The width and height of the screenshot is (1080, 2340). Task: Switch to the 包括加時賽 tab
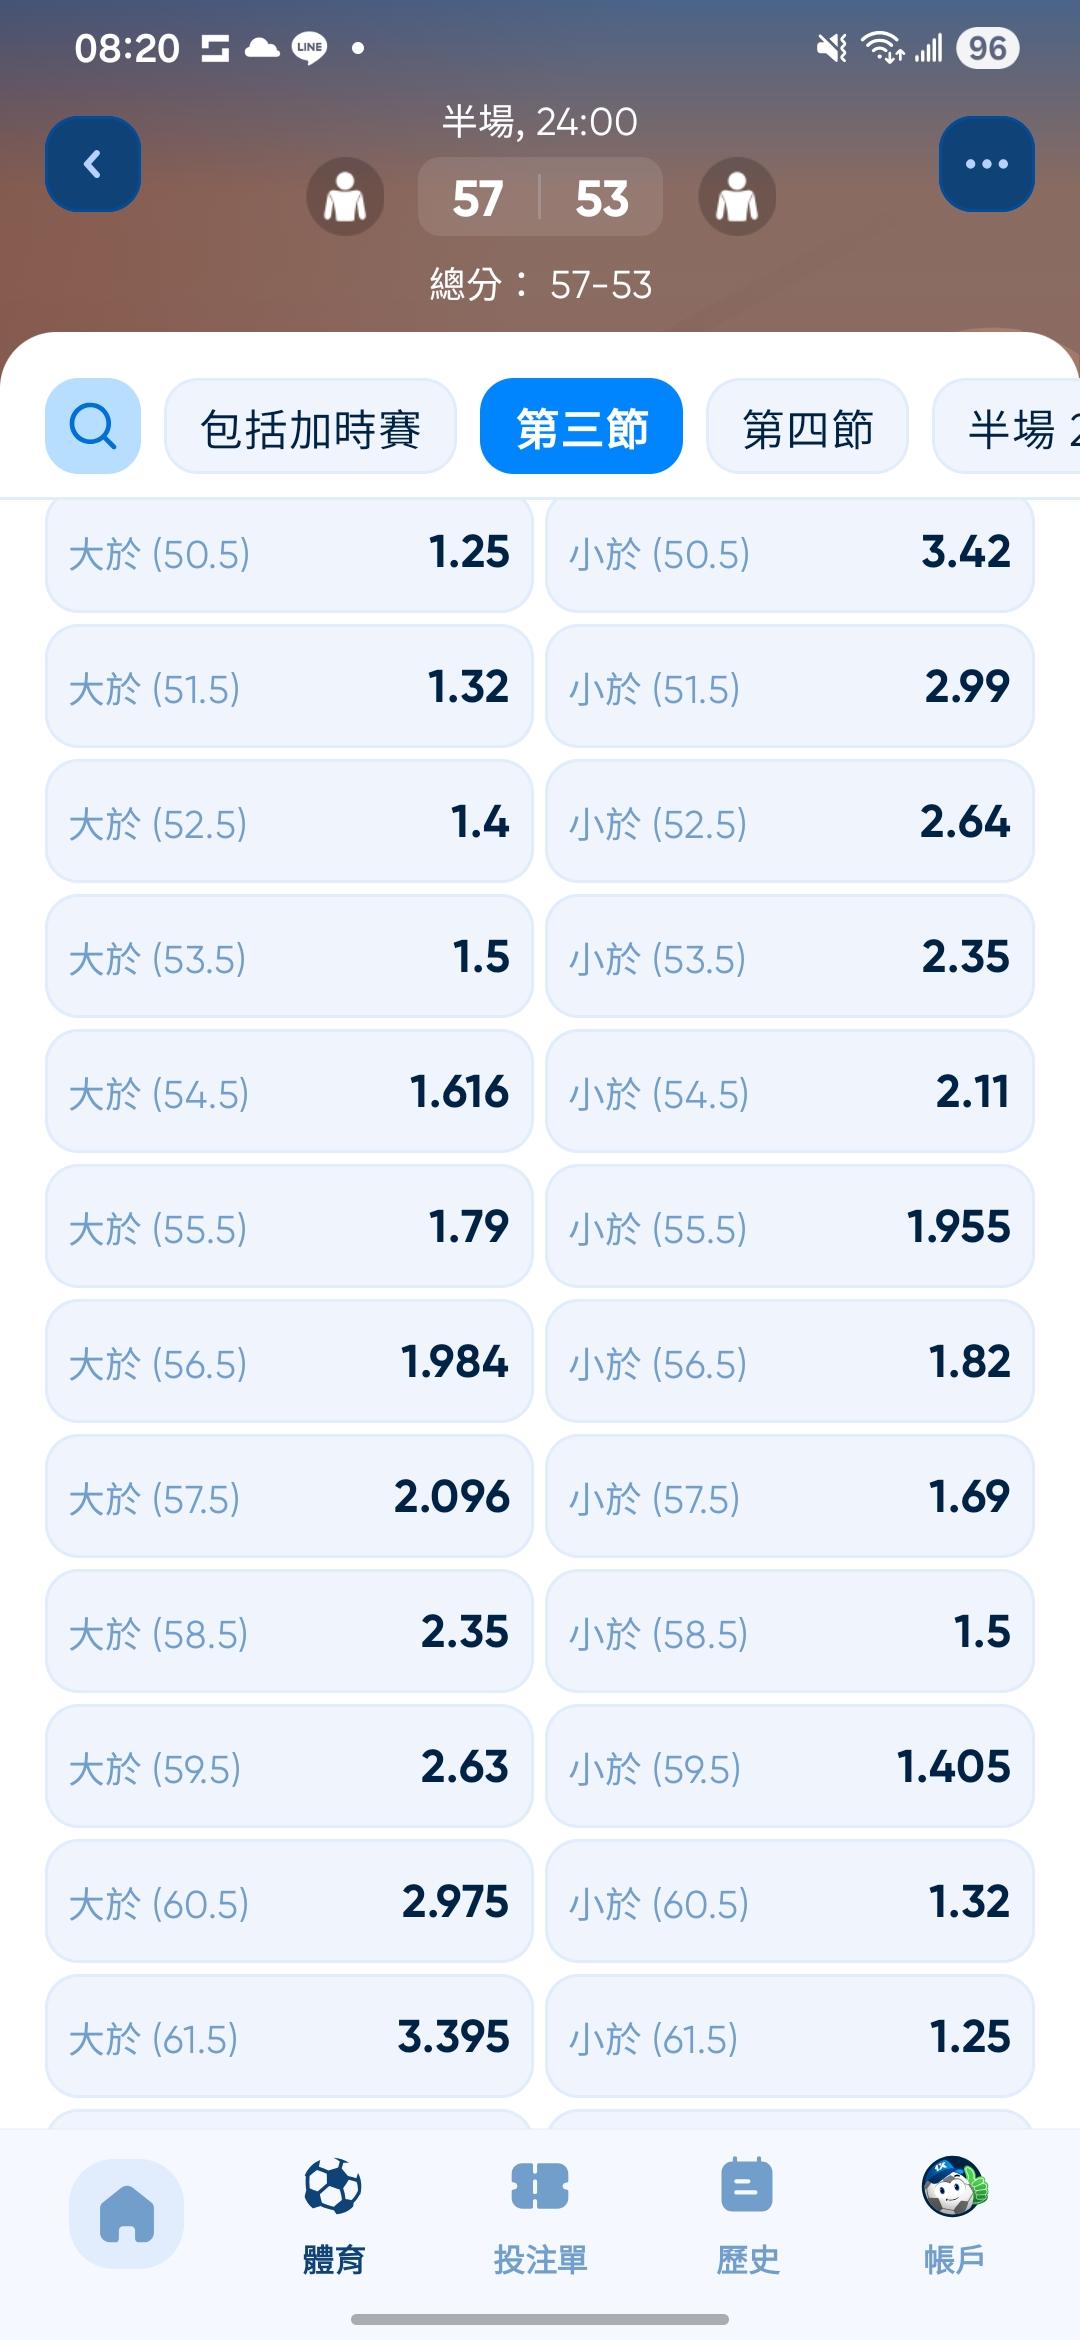[x=310, y=428]
